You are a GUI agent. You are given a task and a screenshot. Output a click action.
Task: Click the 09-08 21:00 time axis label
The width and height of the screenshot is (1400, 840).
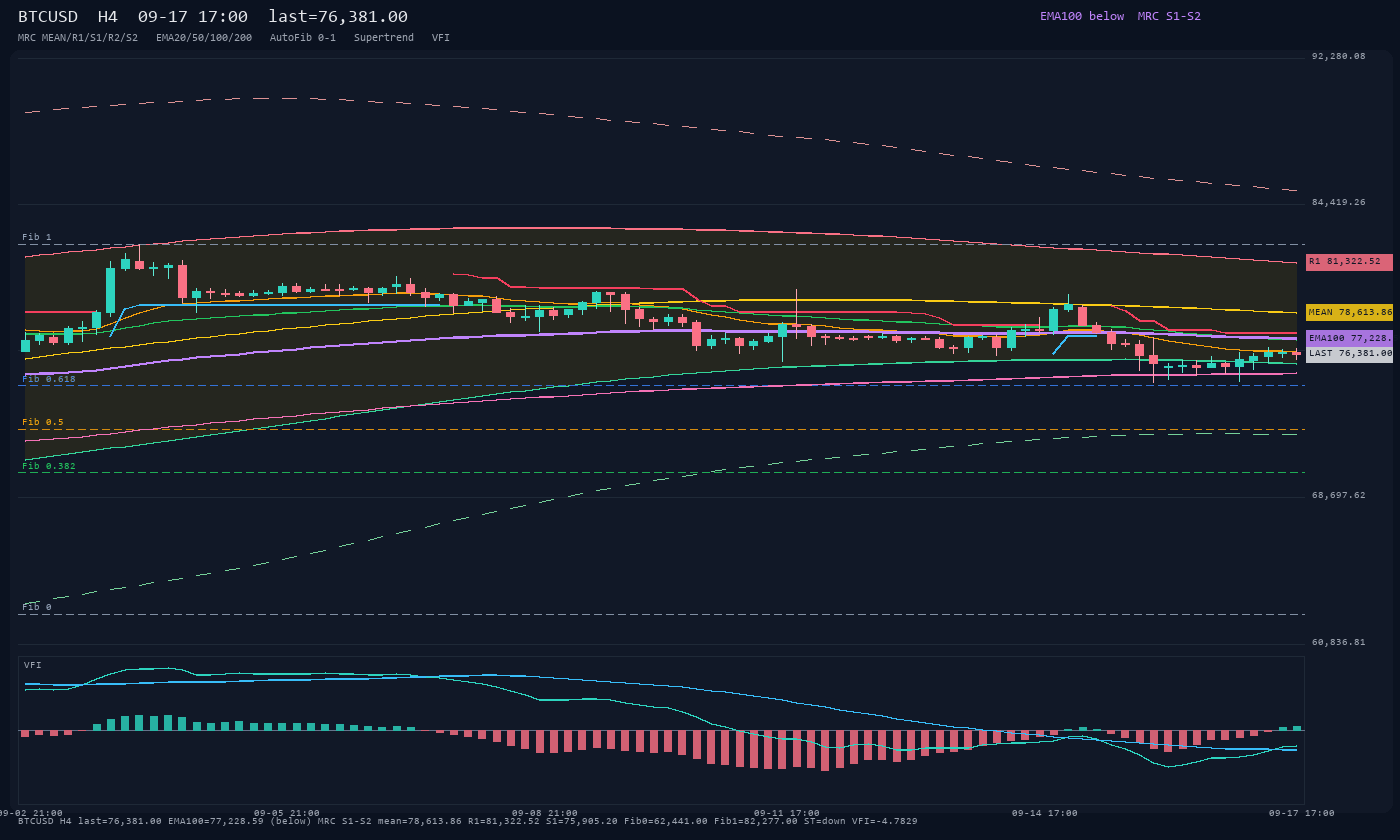coord(545,813)
